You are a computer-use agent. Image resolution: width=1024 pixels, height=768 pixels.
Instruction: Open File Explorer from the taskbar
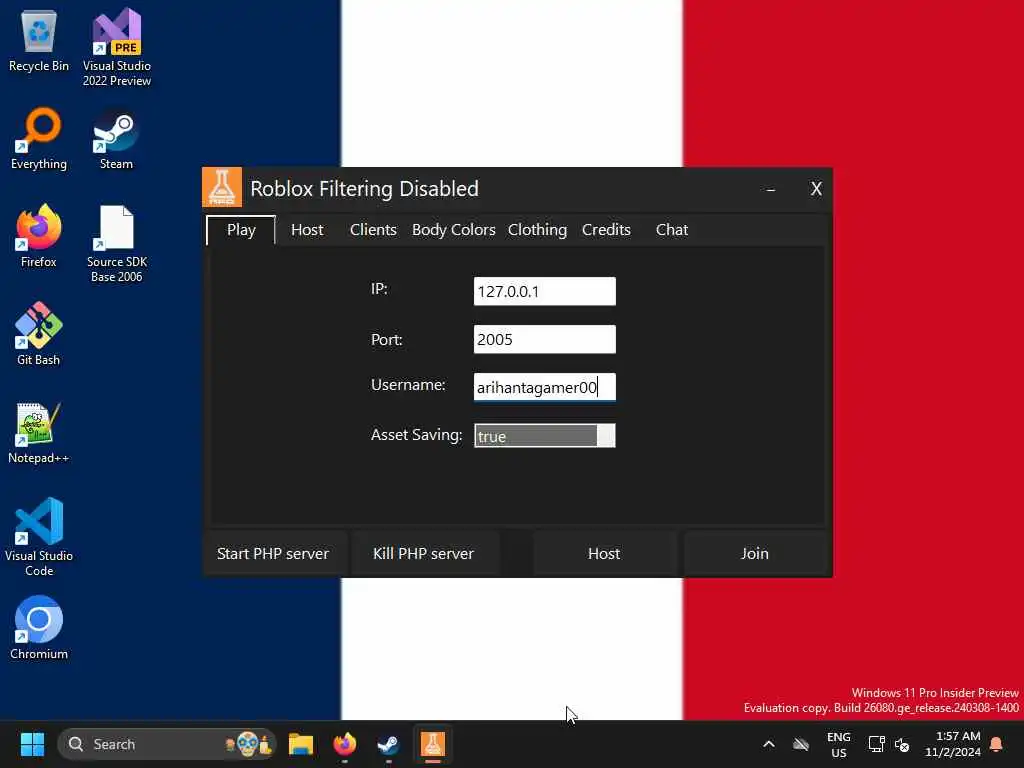301,744
